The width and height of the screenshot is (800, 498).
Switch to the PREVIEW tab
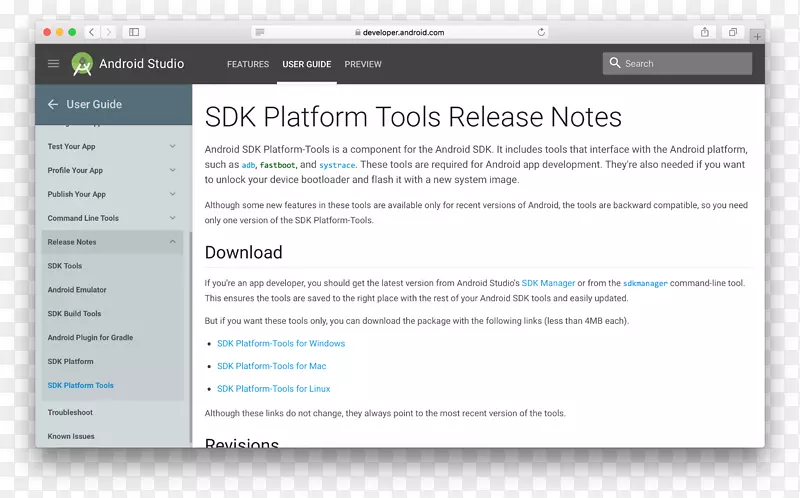click(363, 64)
